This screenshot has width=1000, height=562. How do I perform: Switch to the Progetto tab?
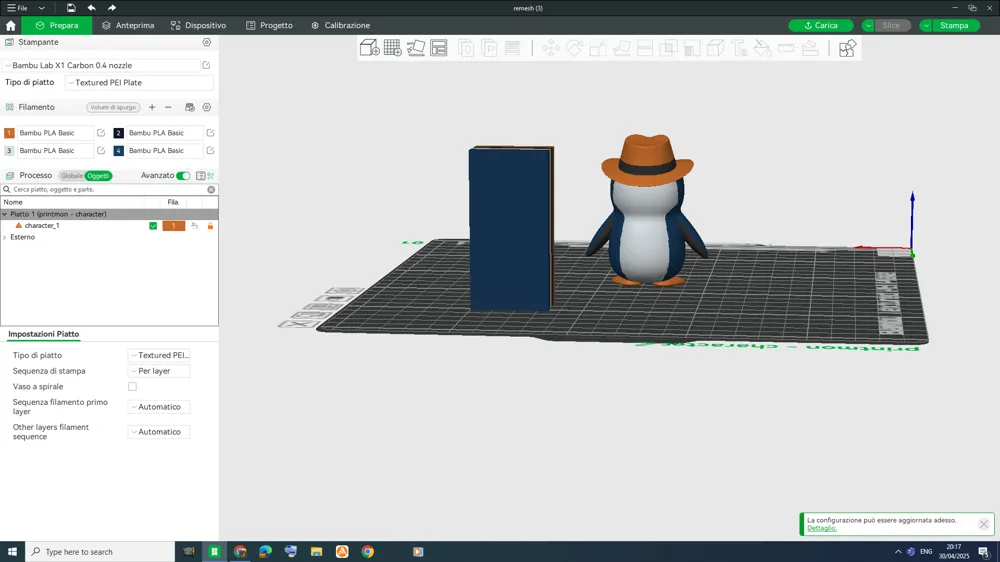pyautogui.click(x=269, y=26)
